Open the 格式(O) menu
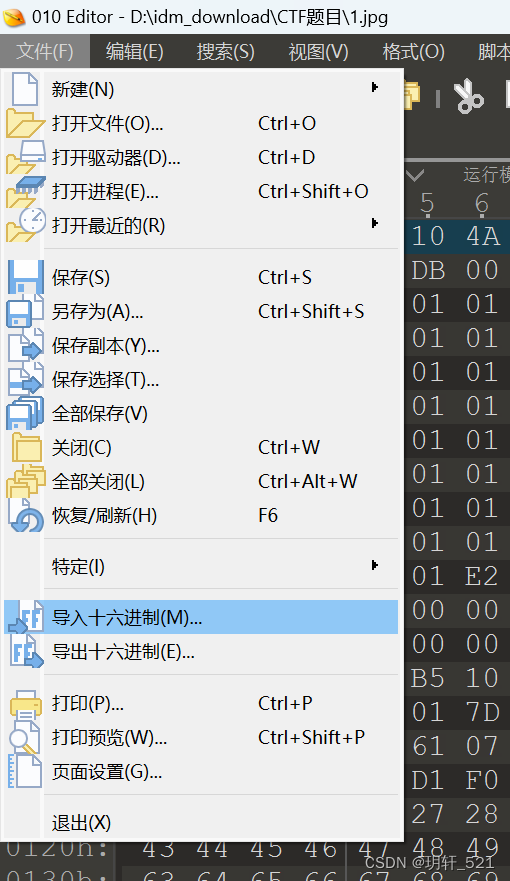The width and height of the screenshot is (510, 881). [x=413, y=52]
